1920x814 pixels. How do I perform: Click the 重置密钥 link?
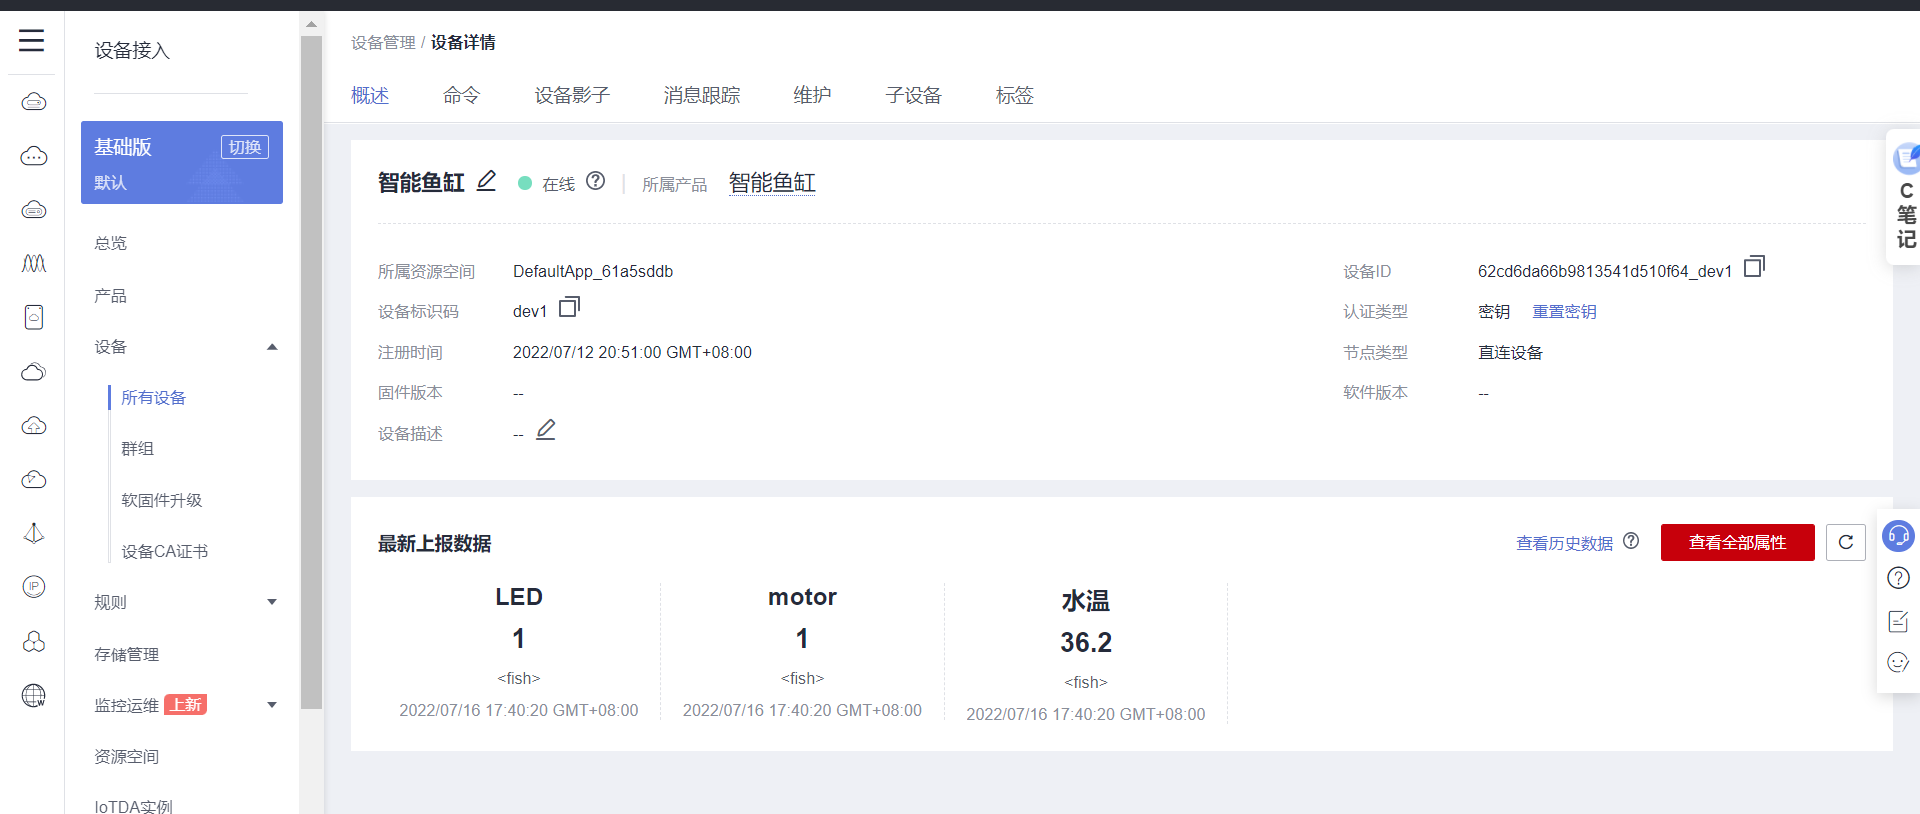1564,312
